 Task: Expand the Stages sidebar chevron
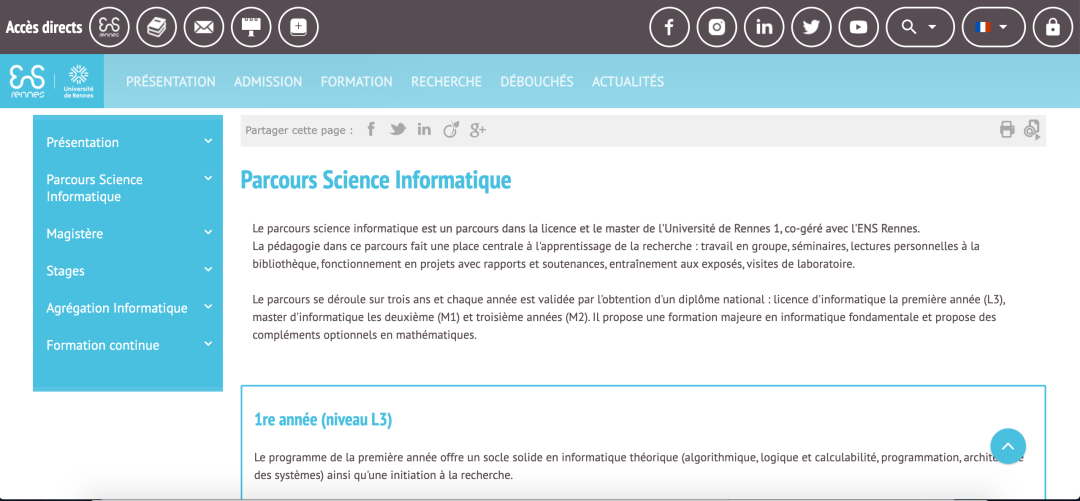click(x=208, y=270)
